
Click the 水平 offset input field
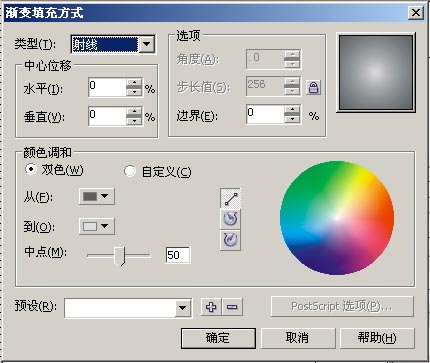[108, 88]
